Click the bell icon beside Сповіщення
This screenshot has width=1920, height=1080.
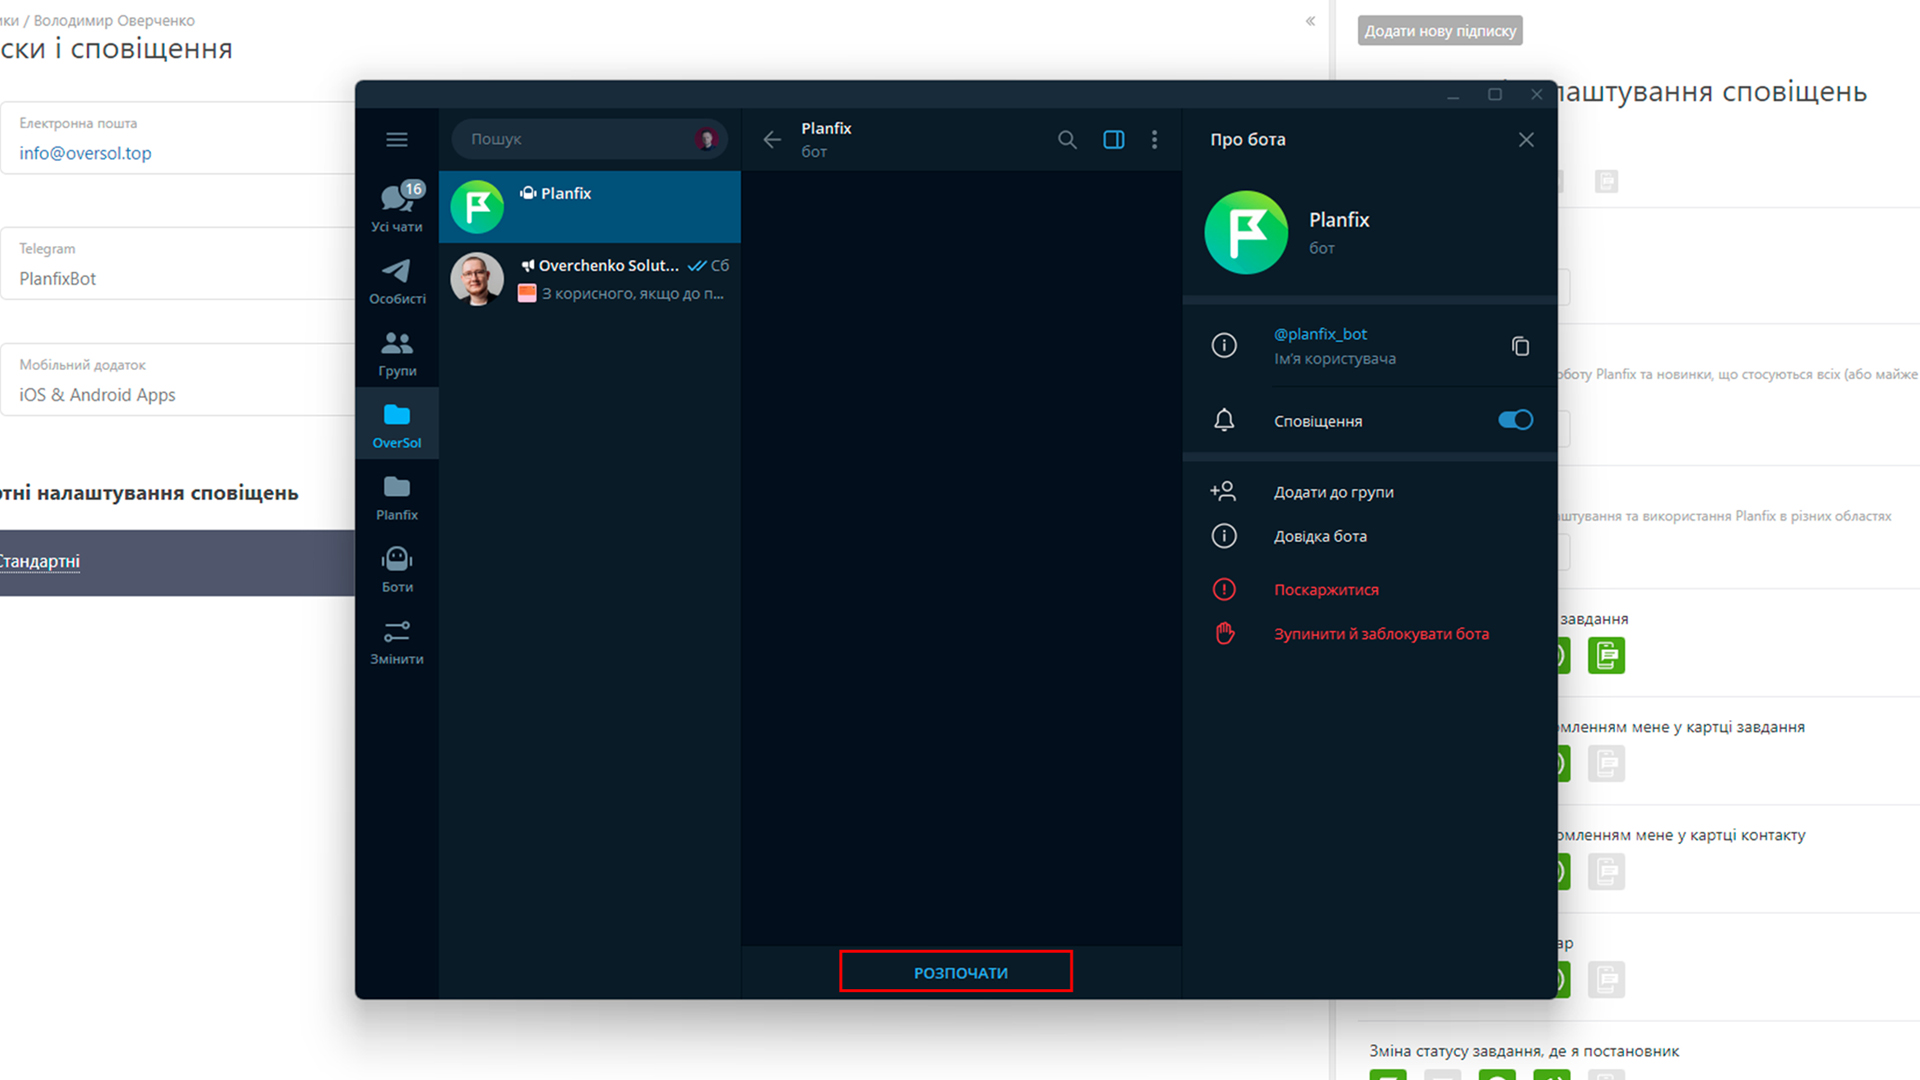tap(1224, 420)
